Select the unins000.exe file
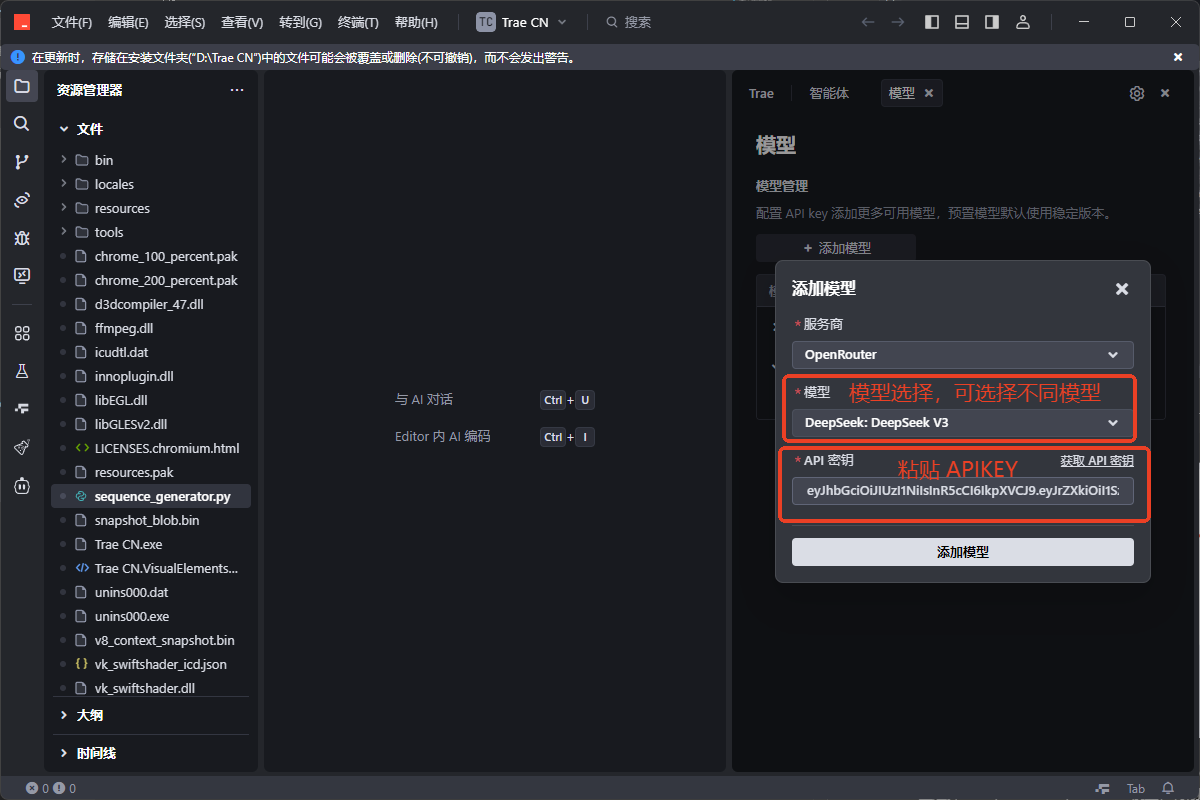 (x=151, y=616)
